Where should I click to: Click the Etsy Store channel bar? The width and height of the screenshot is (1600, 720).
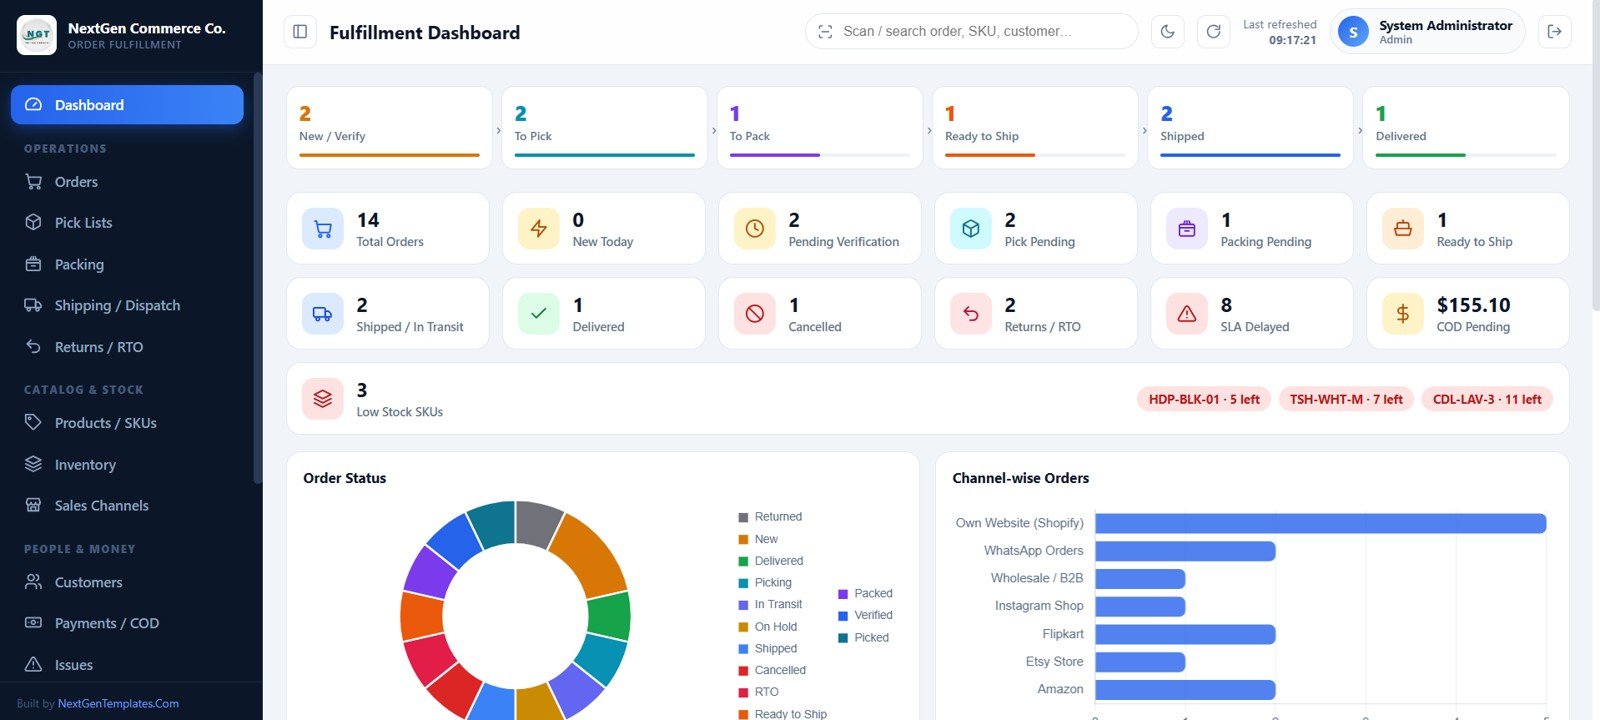pos(1141,662)
